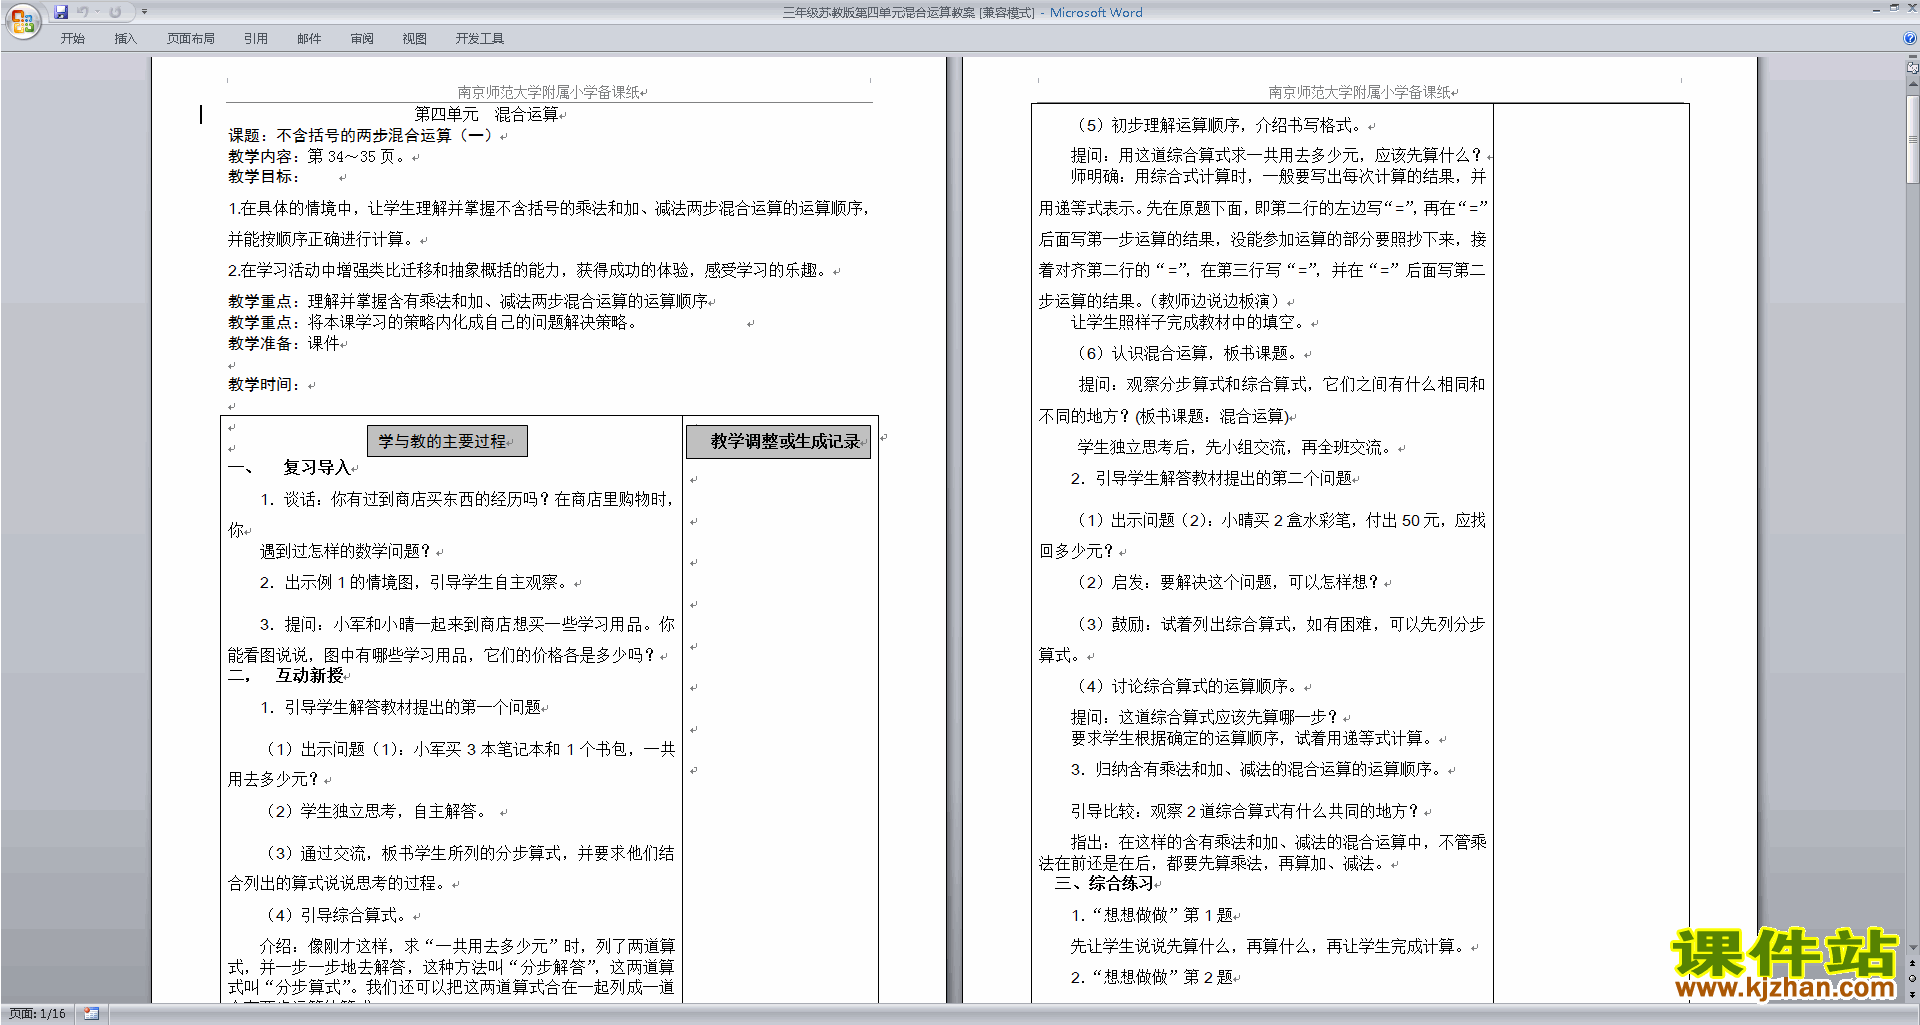The height and width of the screenshot is (1025, 1920).
Task: Undo the last action
Action: click(x=82, y=12)
